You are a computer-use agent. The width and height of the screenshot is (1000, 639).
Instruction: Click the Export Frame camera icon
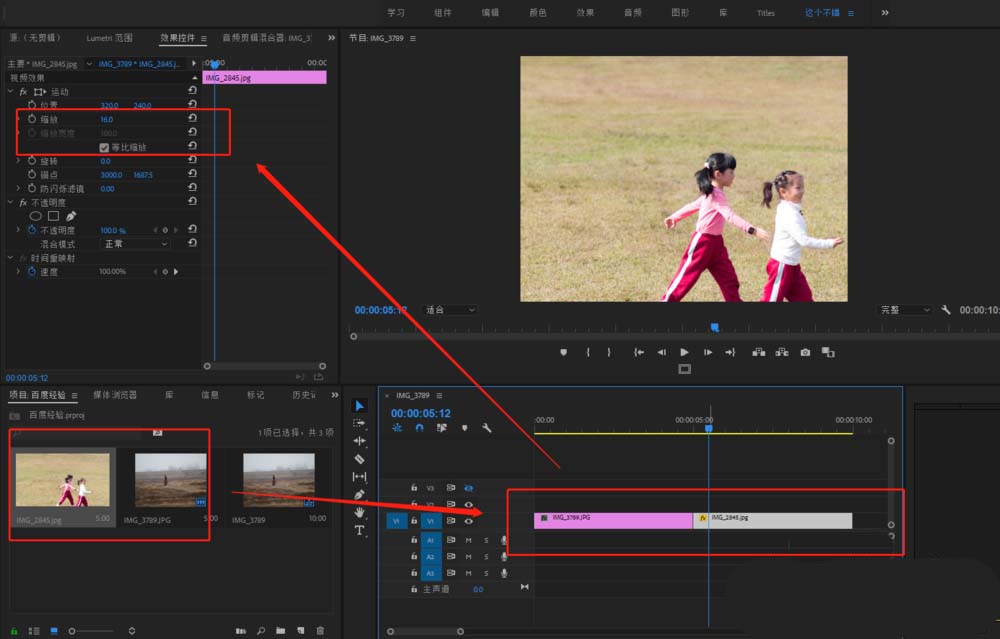[805, 352]
